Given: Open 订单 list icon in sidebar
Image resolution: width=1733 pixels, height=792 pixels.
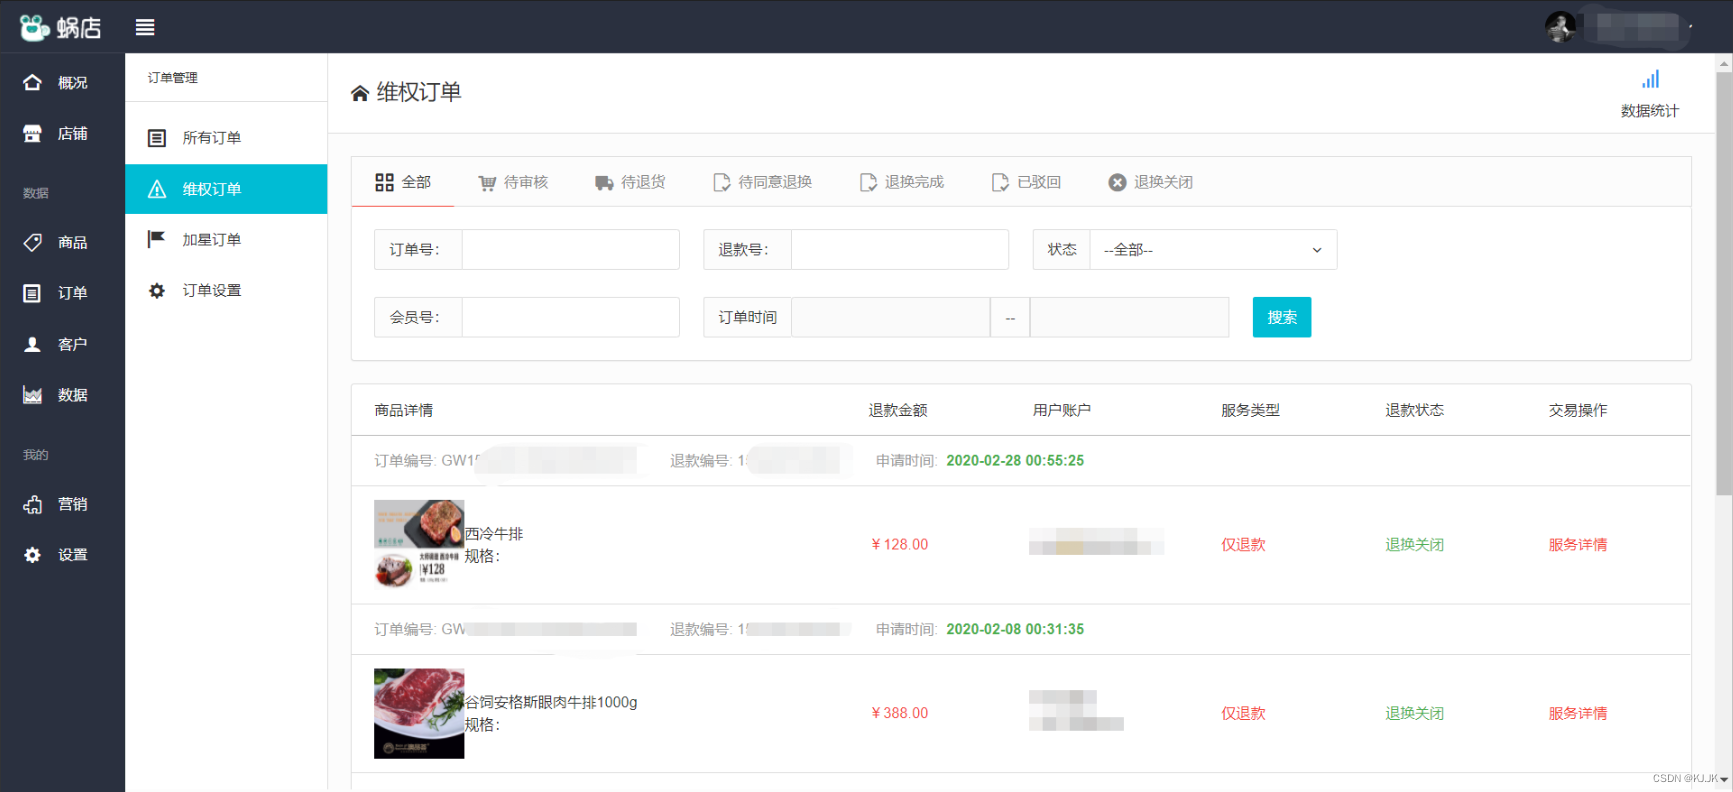Looking at the screenshot, I should point(33,293).
